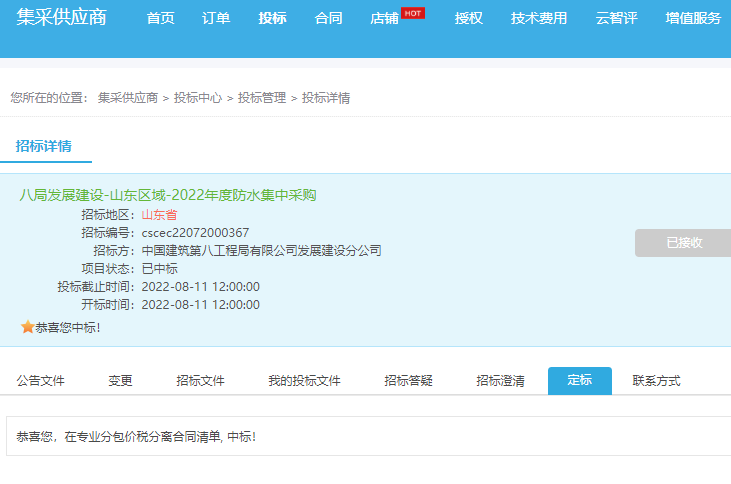Click the 集采供应商 breadcrumb link
731x484 pixels.
[128, 98]
